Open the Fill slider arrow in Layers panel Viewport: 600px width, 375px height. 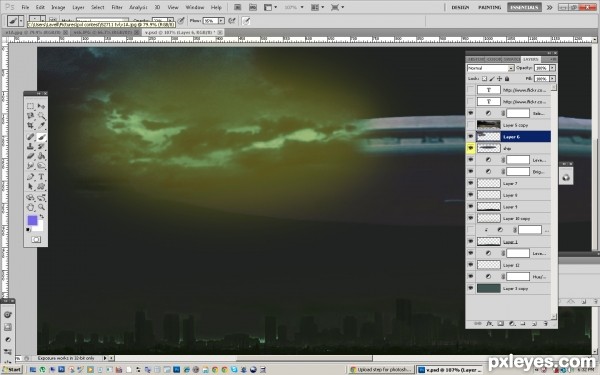(x=552, y=78)
